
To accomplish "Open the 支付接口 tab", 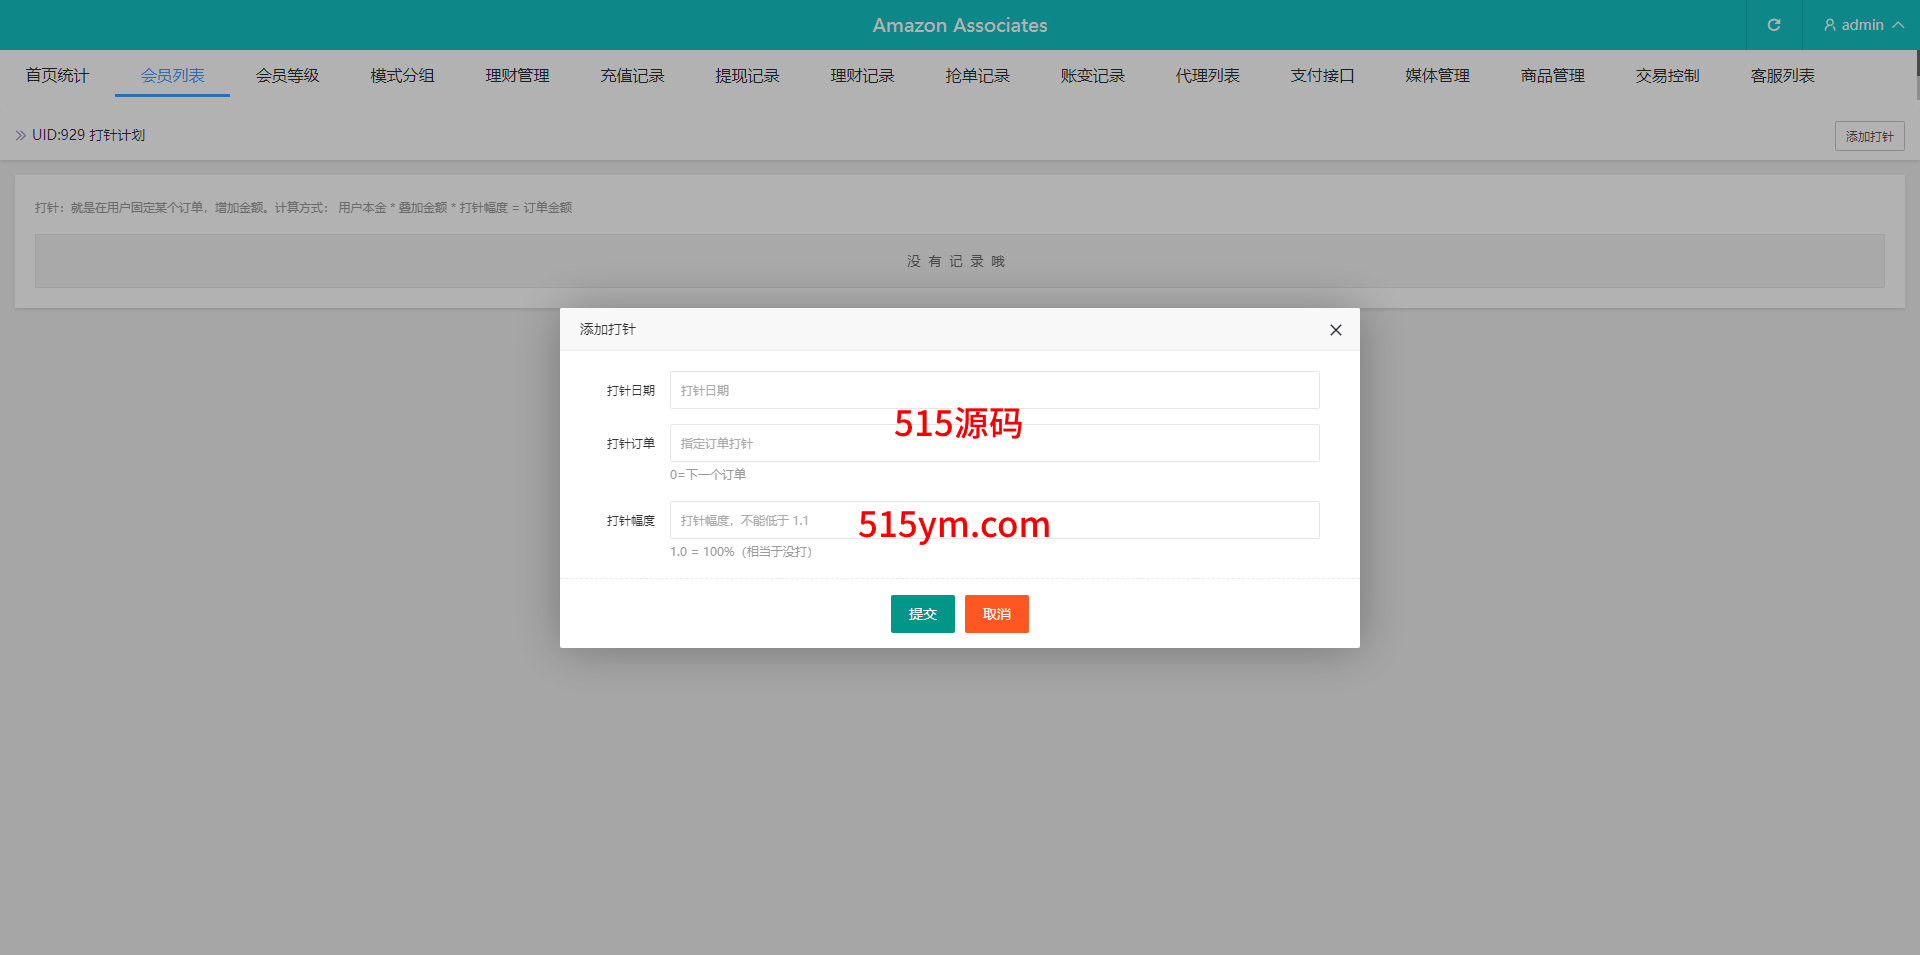I will tap(1322, 76).
